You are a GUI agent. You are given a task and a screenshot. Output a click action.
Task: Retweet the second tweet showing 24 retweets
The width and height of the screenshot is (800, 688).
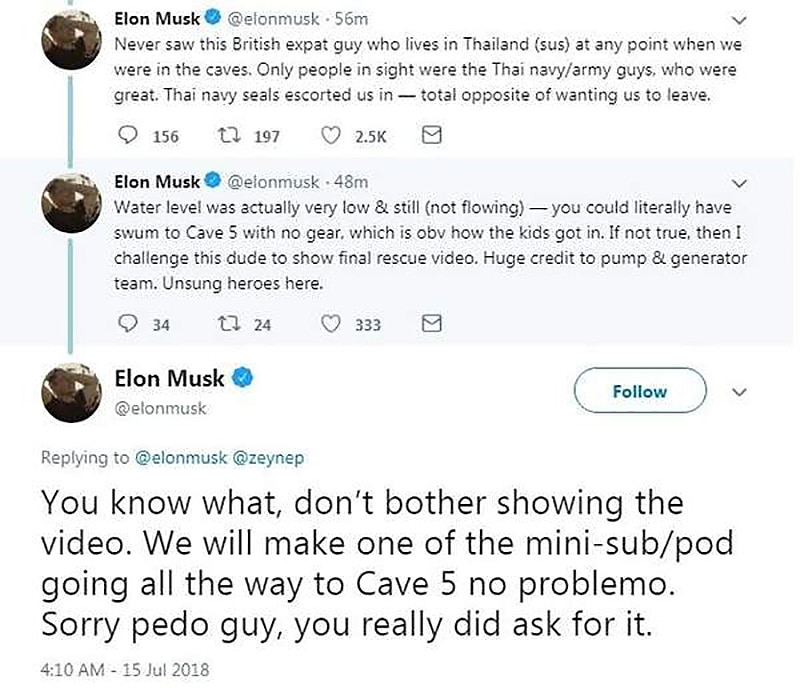[x=230, y=324]
